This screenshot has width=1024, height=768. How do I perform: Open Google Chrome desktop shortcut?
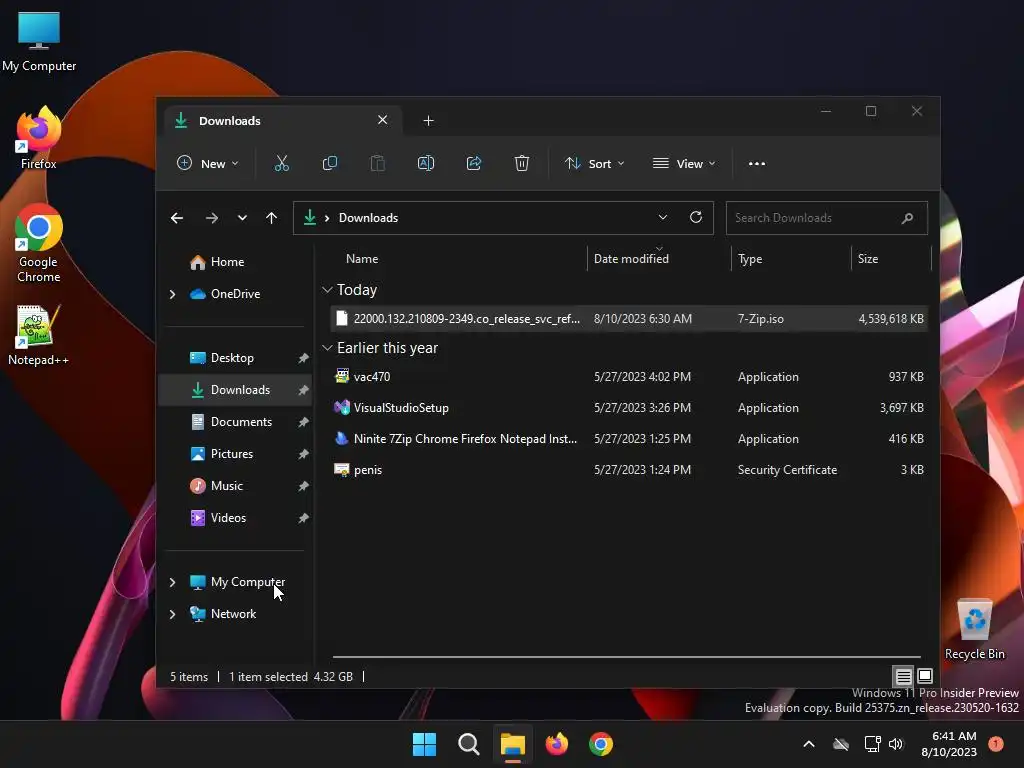point(39,243)
